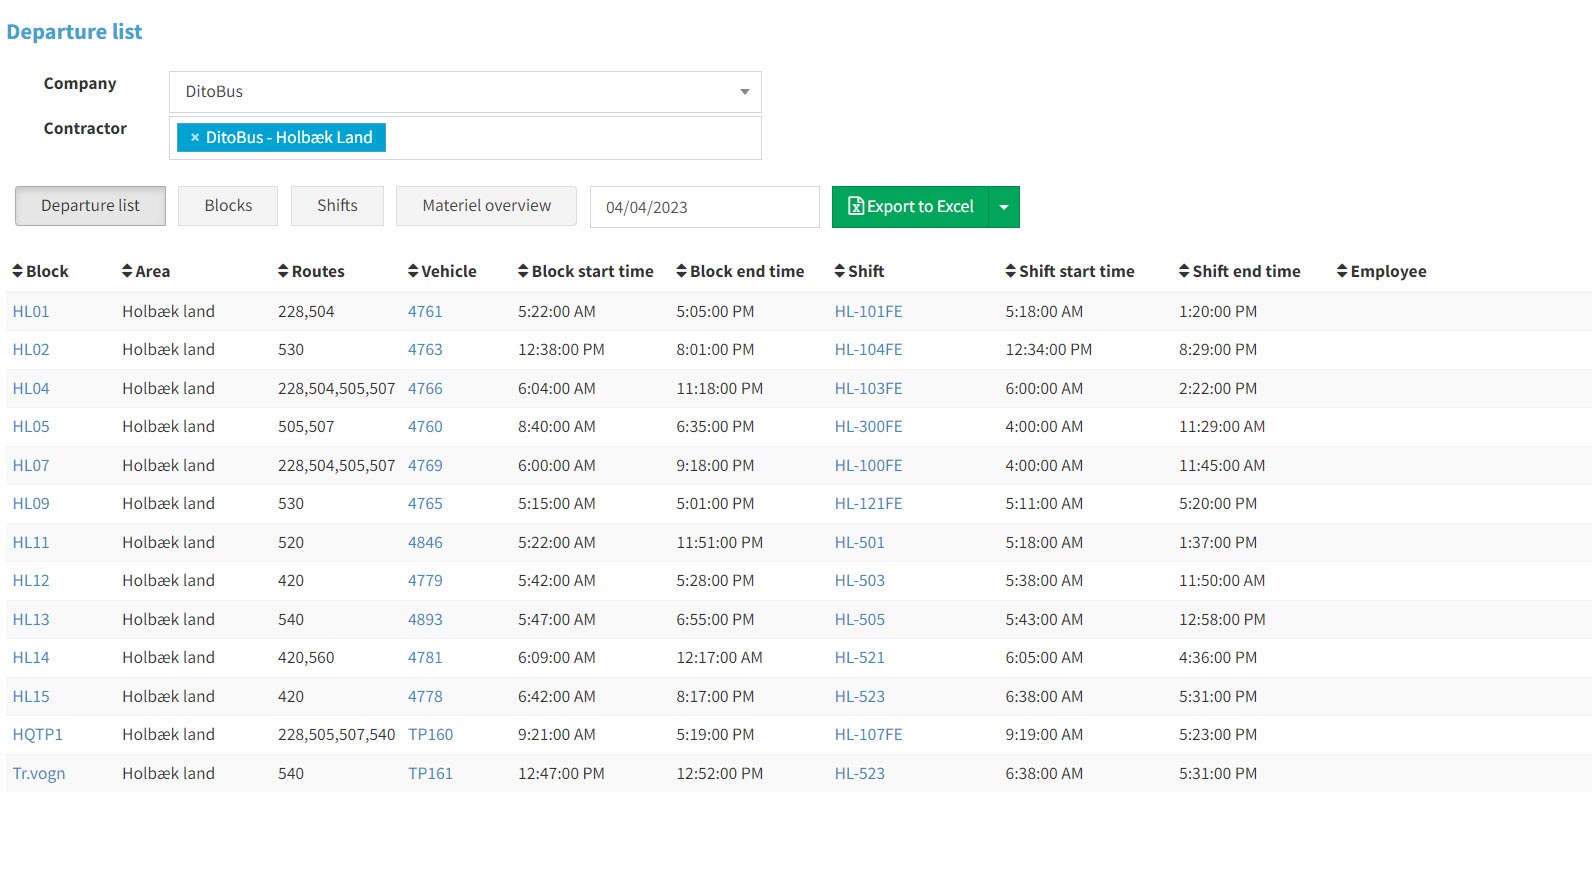Open block HL07 link

click(x=31, y=466)
